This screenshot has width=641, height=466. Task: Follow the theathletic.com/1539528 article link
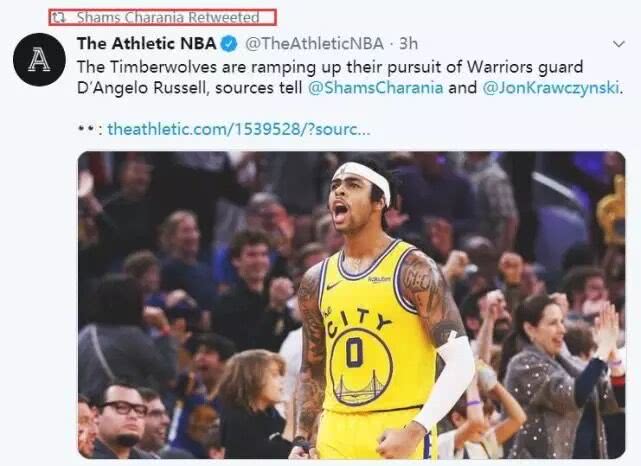(239, 130)
